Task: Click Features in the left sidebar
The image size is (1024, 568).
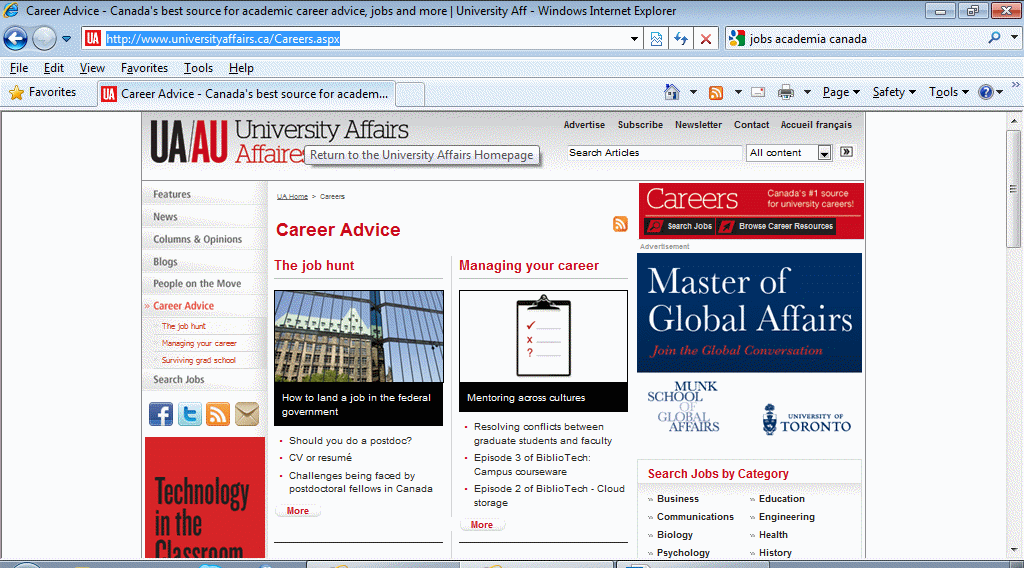Action: point(172,194)
